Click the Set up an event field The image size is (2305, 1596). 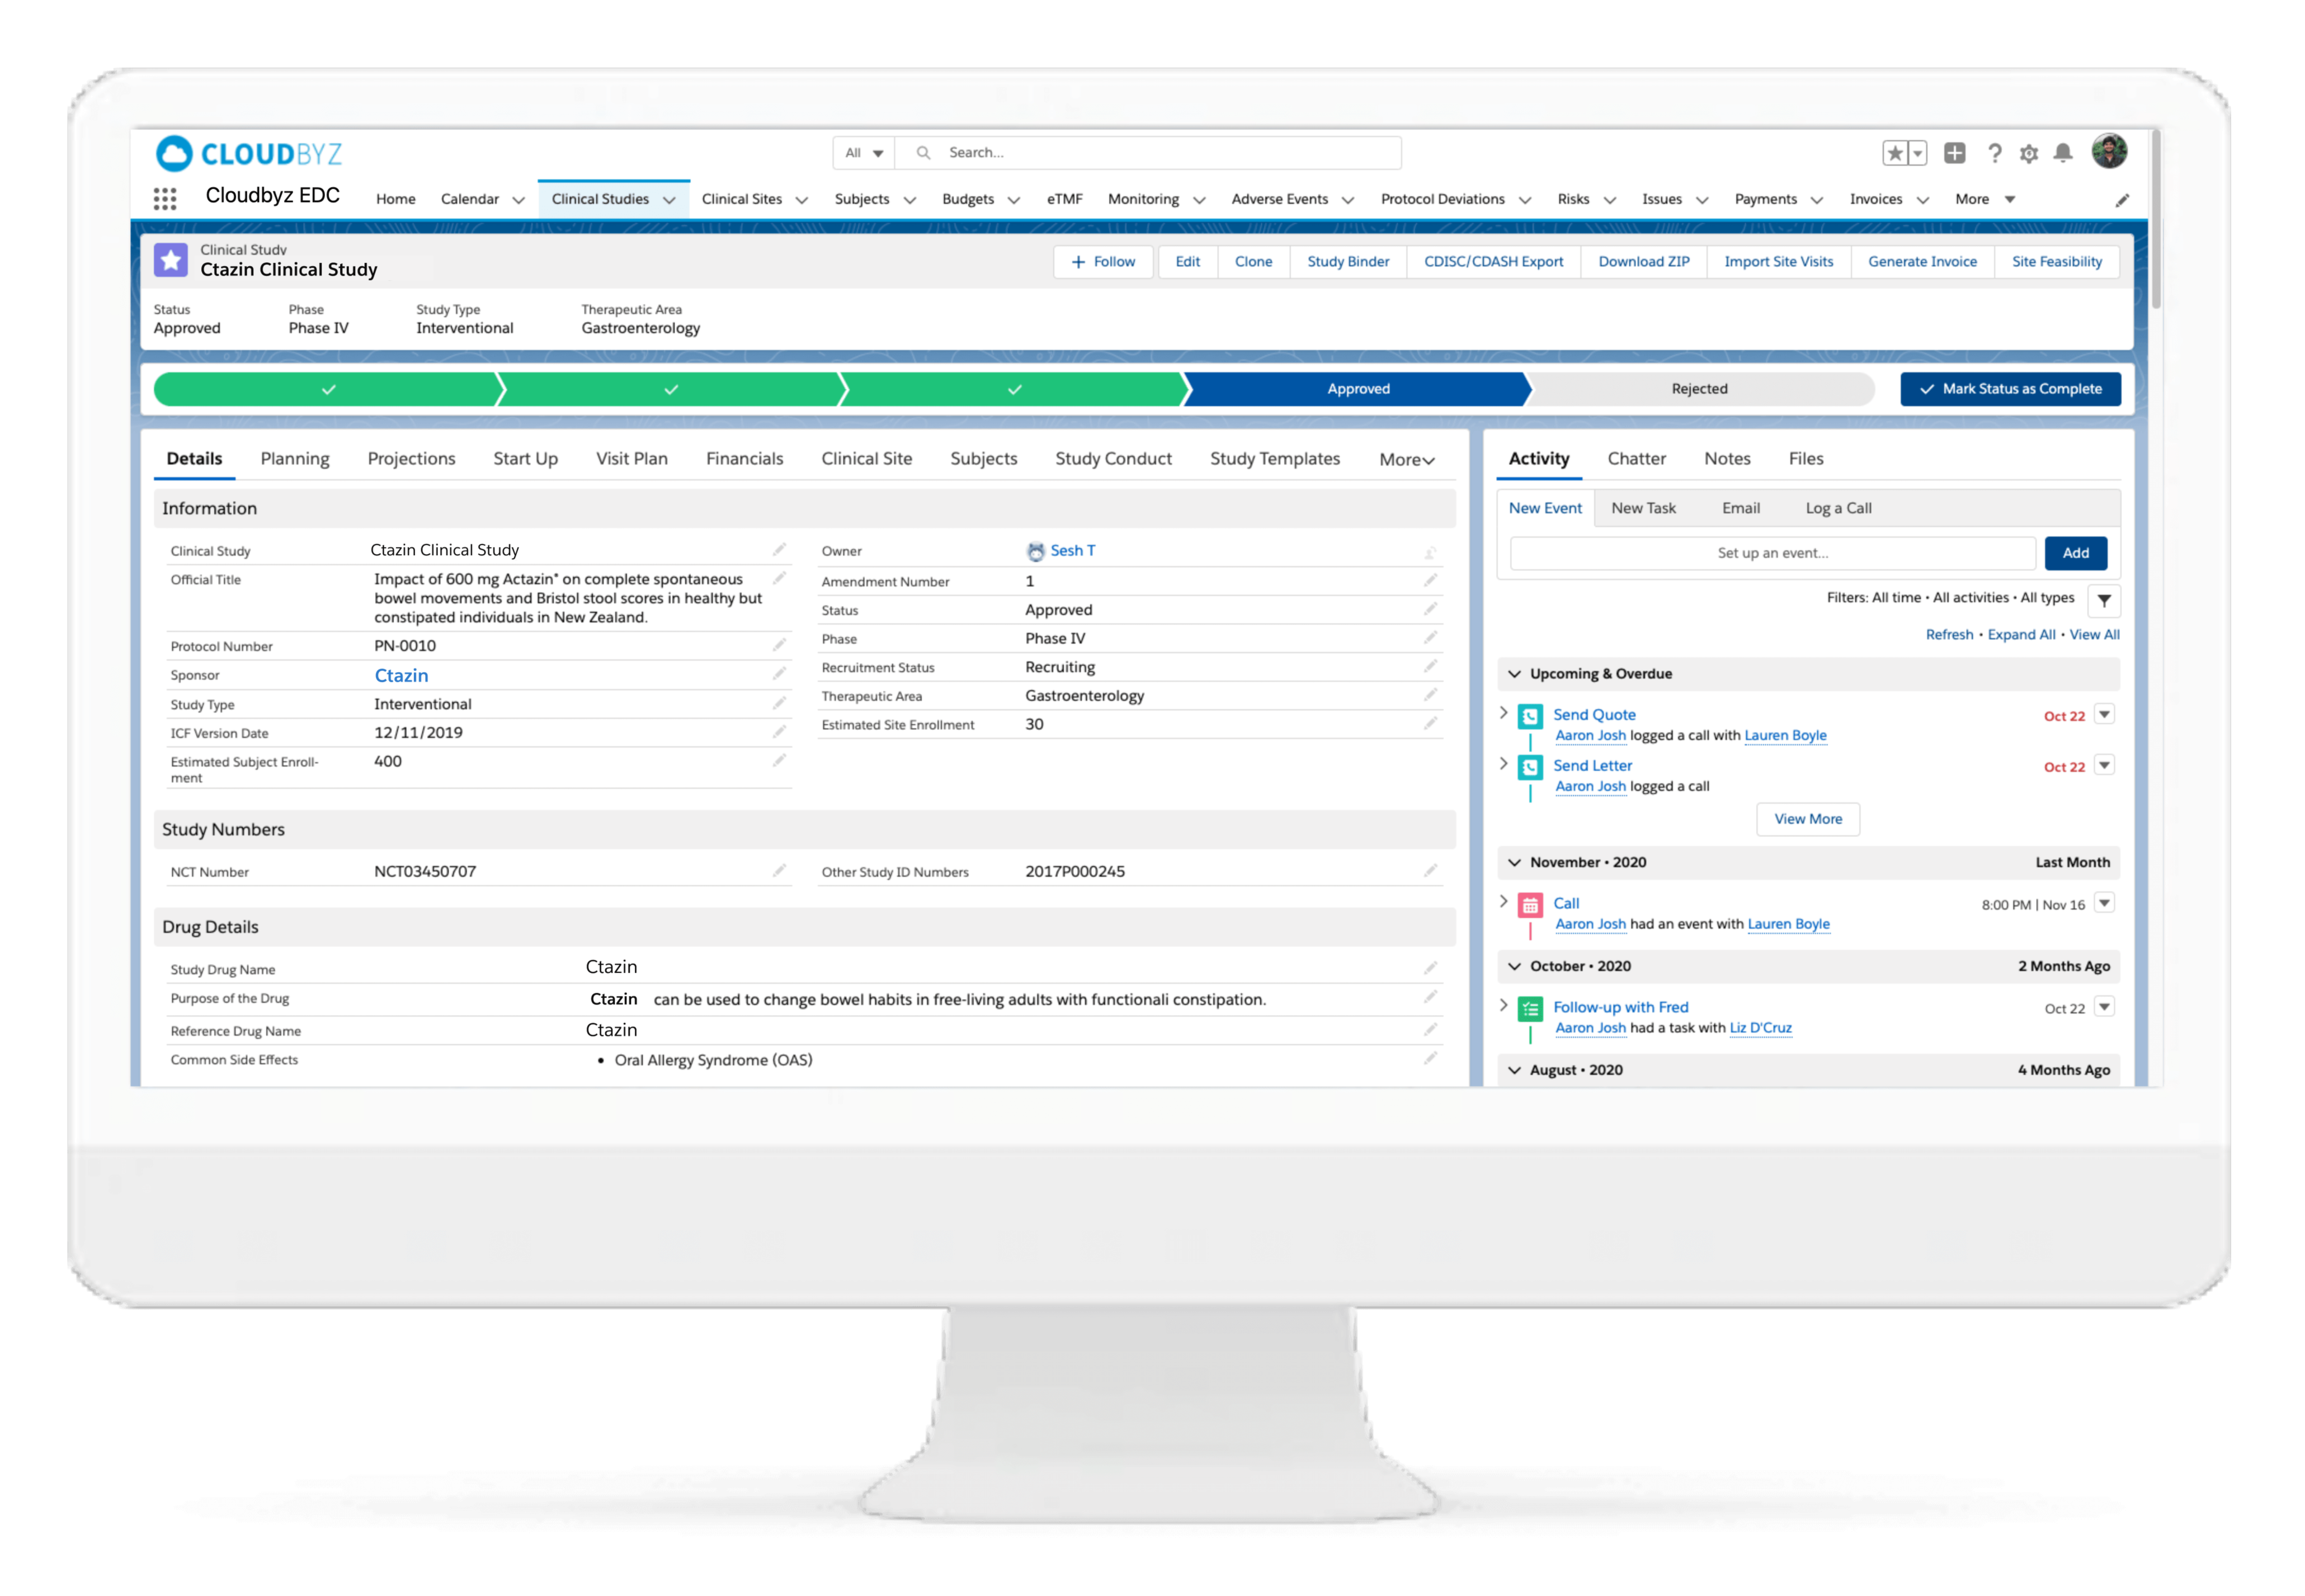[1772, 553]
